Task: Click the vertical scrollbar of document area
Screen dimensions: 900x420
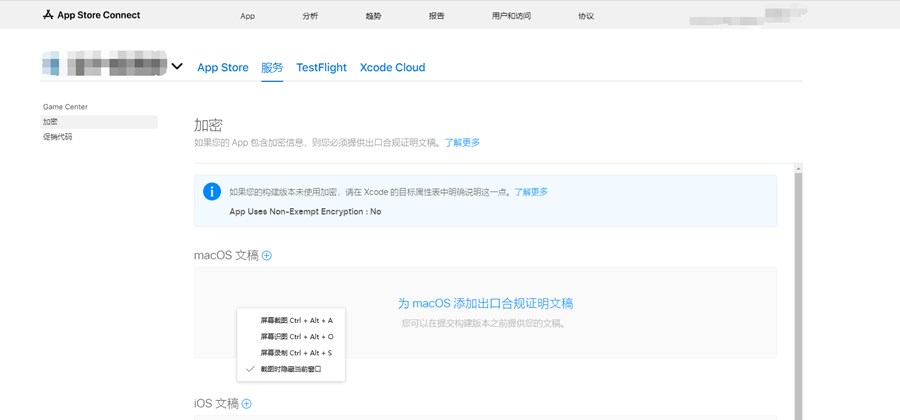Action: tap(798, 295)
